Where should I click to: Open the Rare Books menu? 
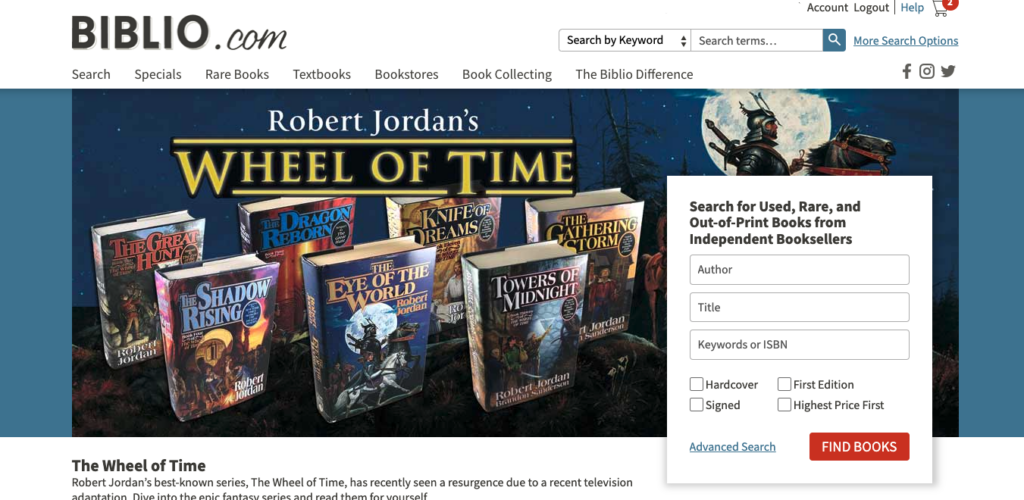coord(237,74)
